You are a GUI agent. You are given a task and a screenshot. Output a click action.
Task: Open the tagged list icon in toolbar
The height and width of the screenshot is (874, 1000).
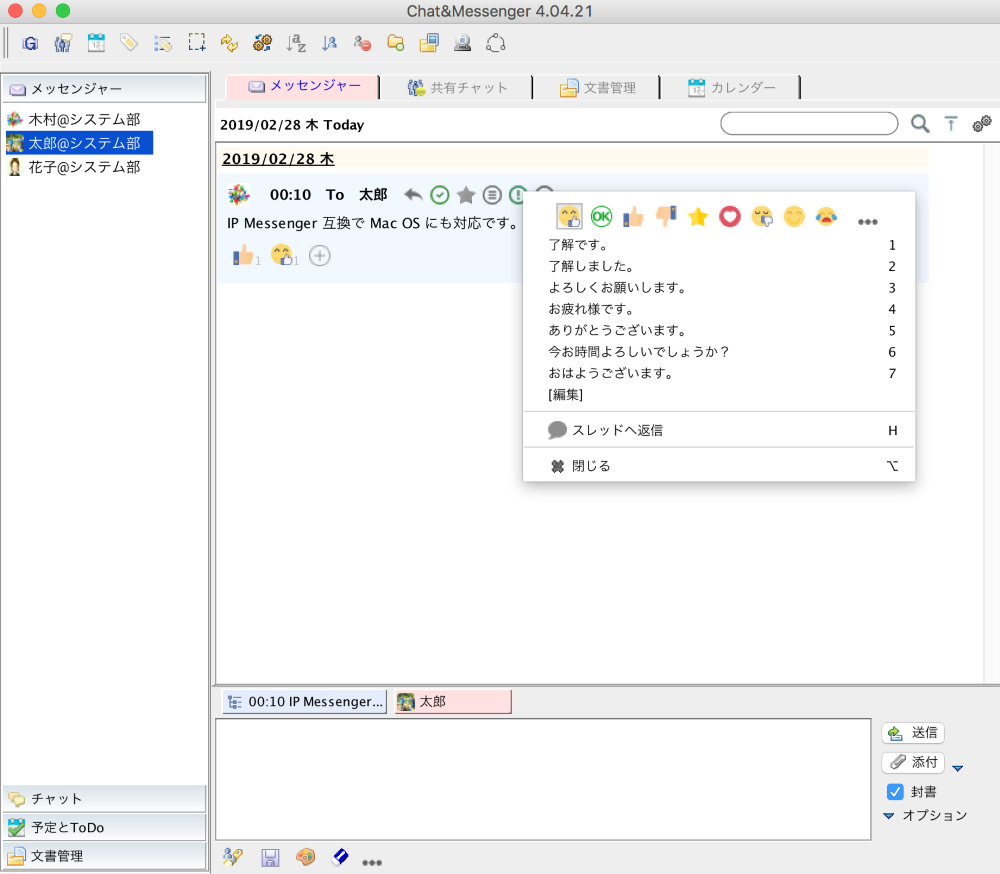coord(163,43)
